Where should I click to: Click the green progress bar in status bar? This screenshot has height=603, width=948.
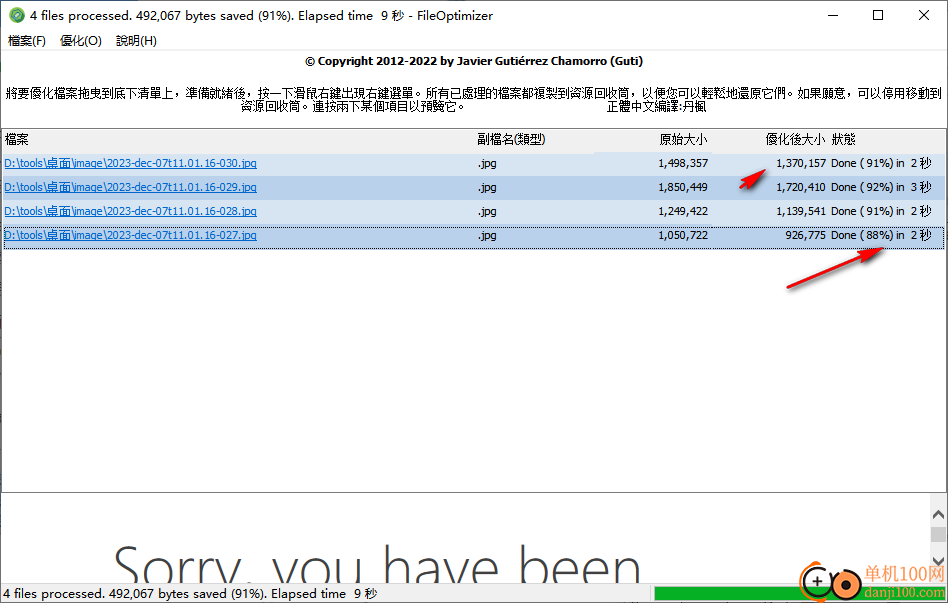coord(729,593)
